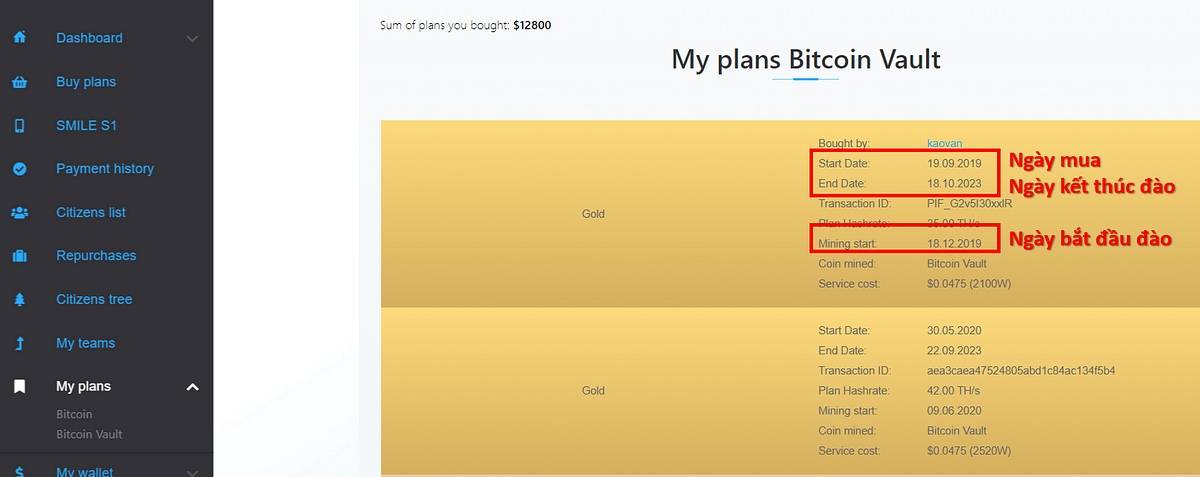Select the second Gold plan card

[789, 390]
